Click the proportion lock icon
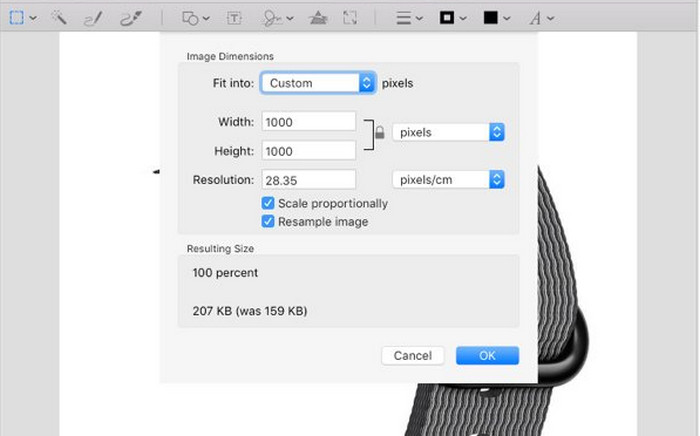The image size is (700, 436). pos(379,133)
